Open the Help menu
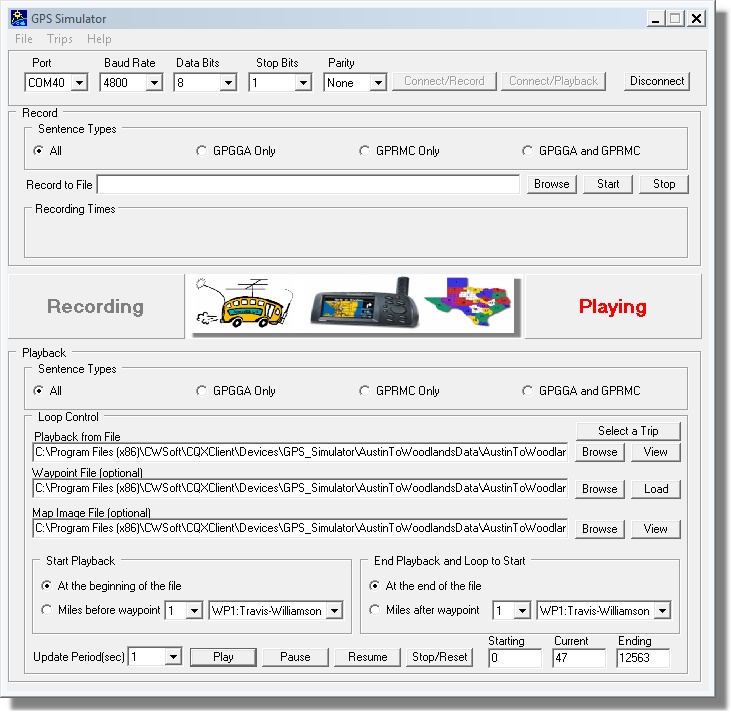731x713 pixels. [x=99, y=39]
